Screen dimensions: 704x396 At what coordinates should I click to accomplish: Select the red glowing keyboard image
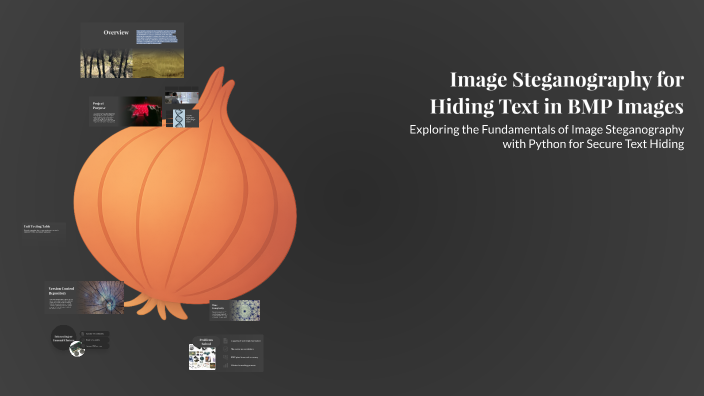pyautogui.click(x=142, y=111)
